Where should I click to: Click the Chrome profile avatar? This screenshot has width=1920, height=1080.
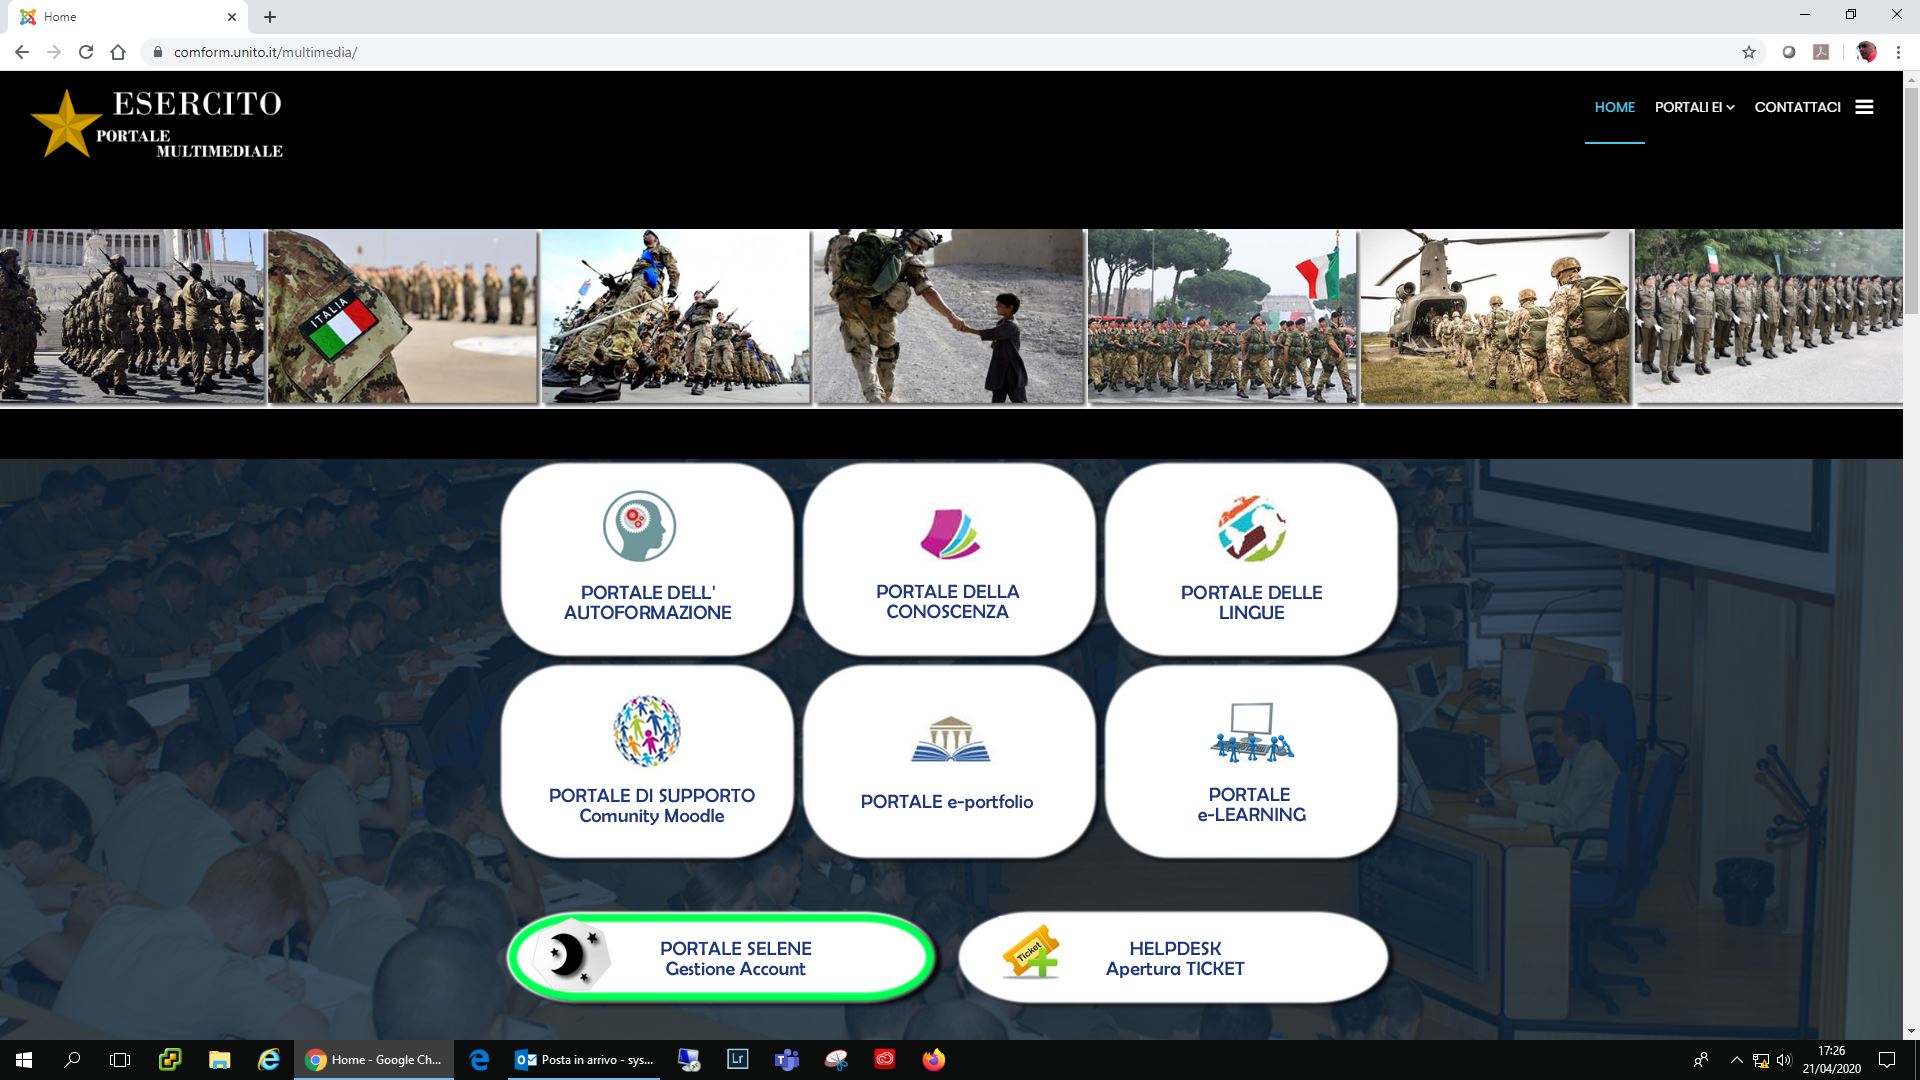click(1866, 52)
